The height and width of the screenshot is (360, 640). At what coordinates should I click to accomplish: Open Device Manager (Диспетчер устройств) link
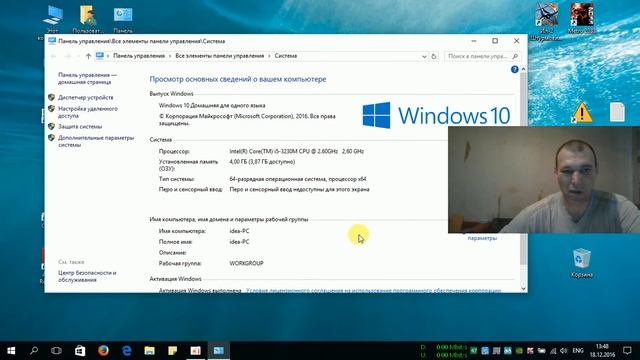tap(86, 98)
